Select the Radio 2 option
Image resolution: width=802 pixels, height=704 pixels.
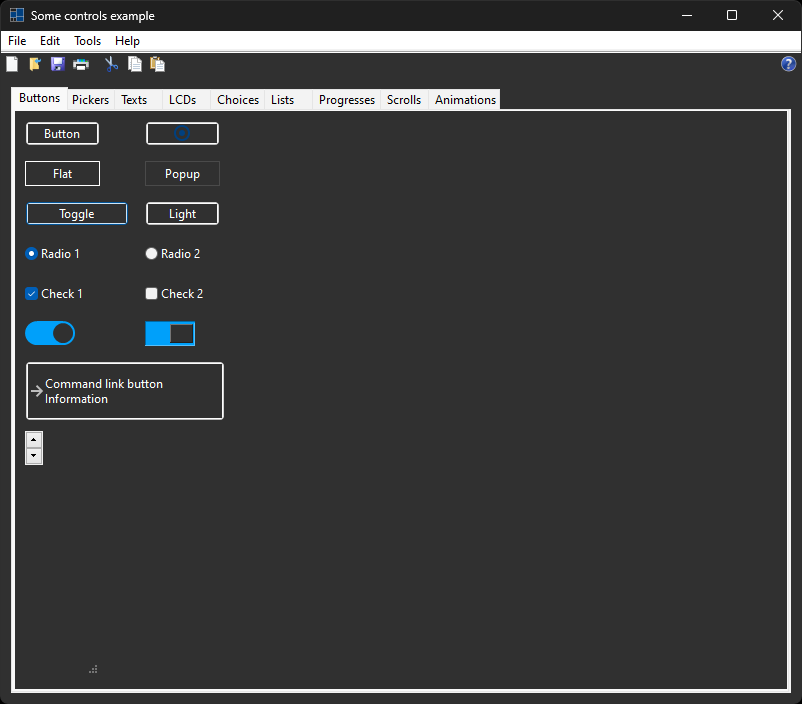152,254
